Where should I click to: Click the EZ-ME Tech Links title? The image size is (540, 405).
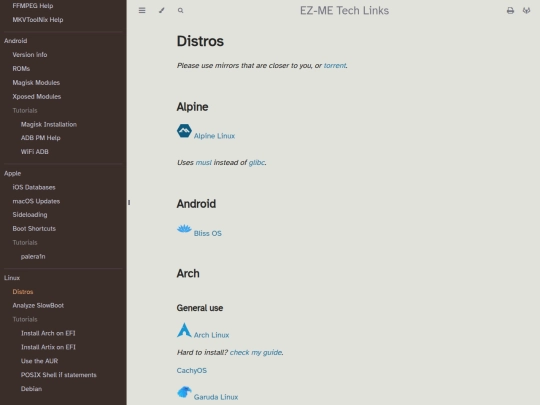point(344,11)
